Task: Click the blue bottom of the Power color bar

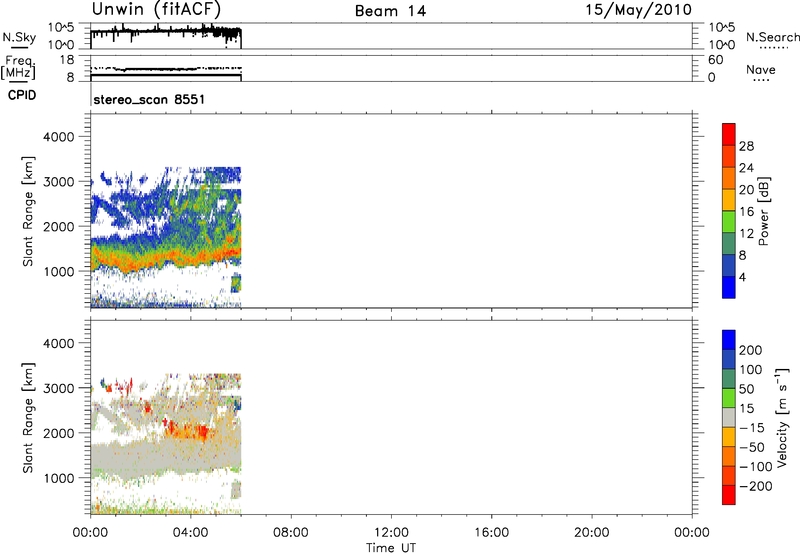Action: pyautogui.click(x=729, y=287)
